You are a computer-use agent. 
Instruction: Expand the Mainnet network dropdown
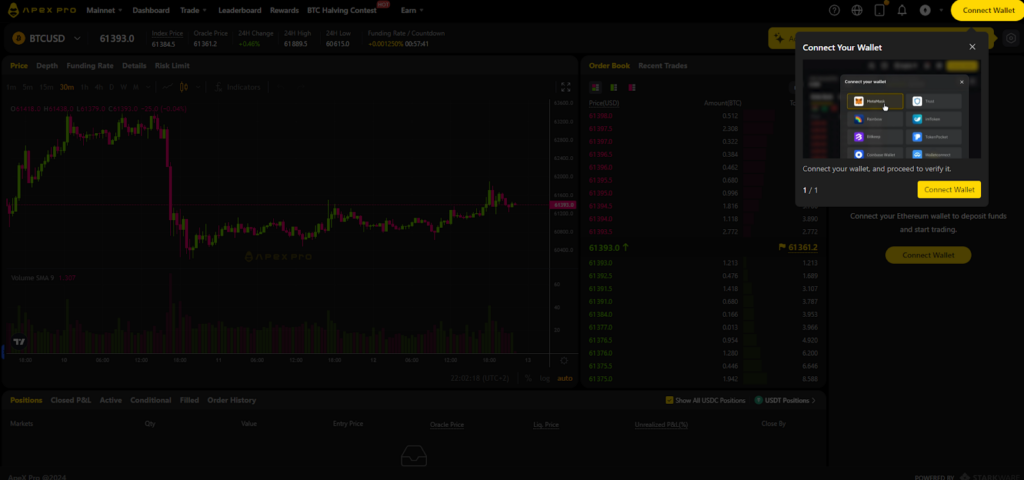(x=103, y=10)
